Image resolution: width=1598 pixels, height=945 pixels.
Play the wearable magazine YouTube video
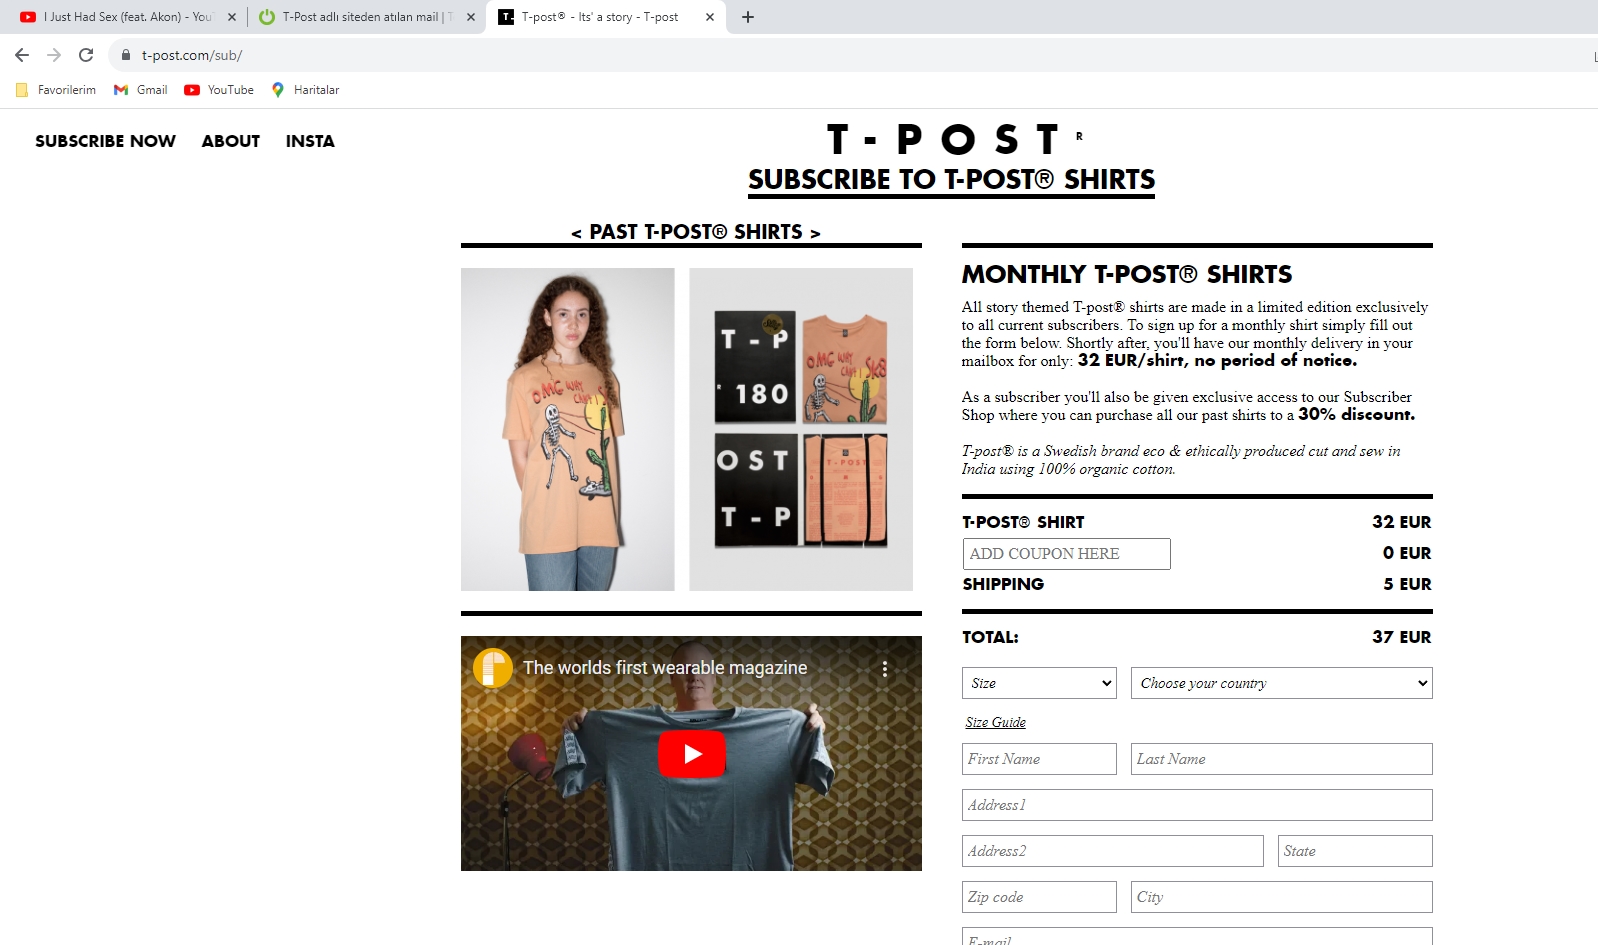(x=691, y=754)
